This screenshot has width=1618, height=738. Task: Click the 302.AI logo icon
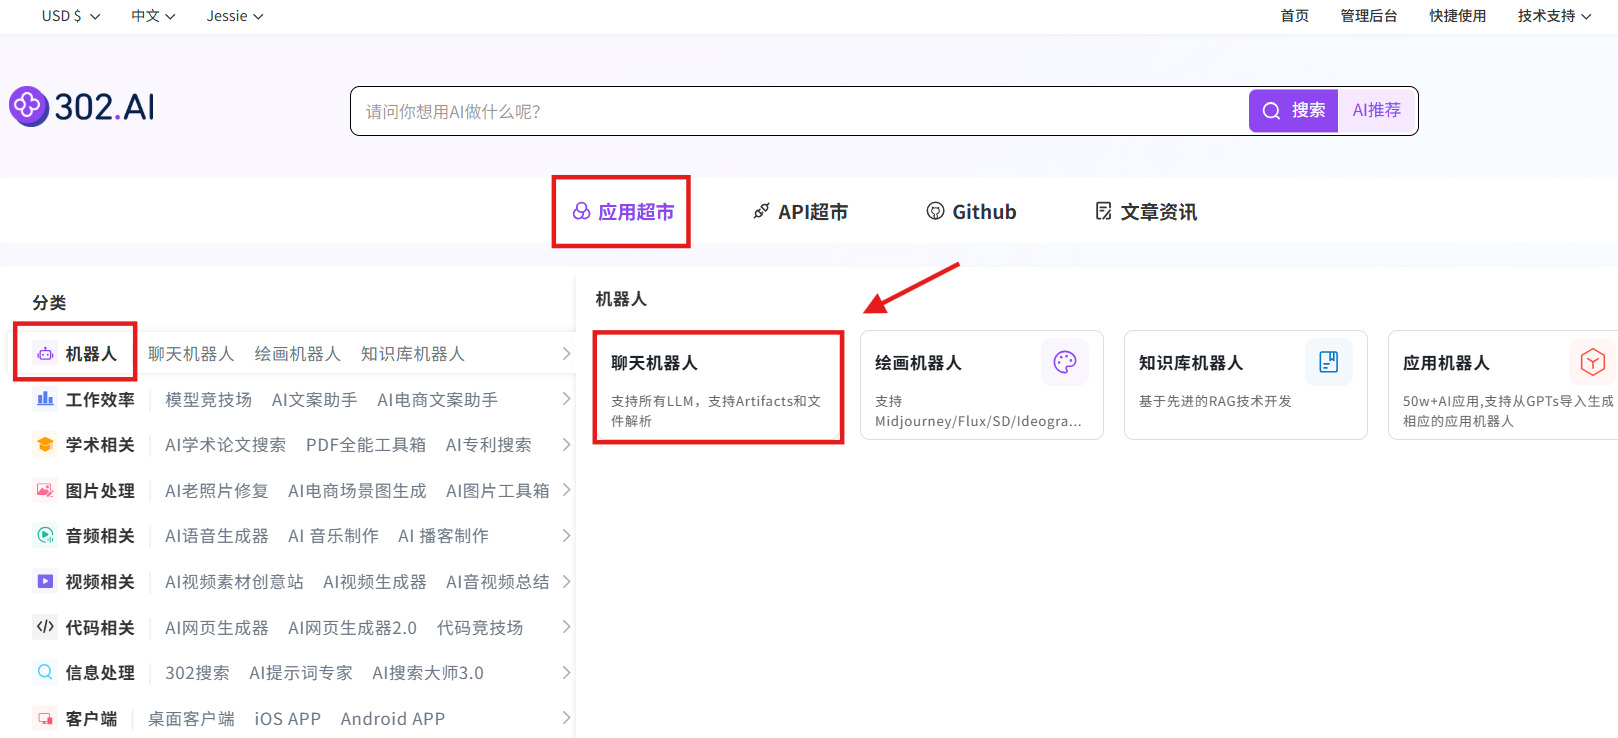(29, 106)
